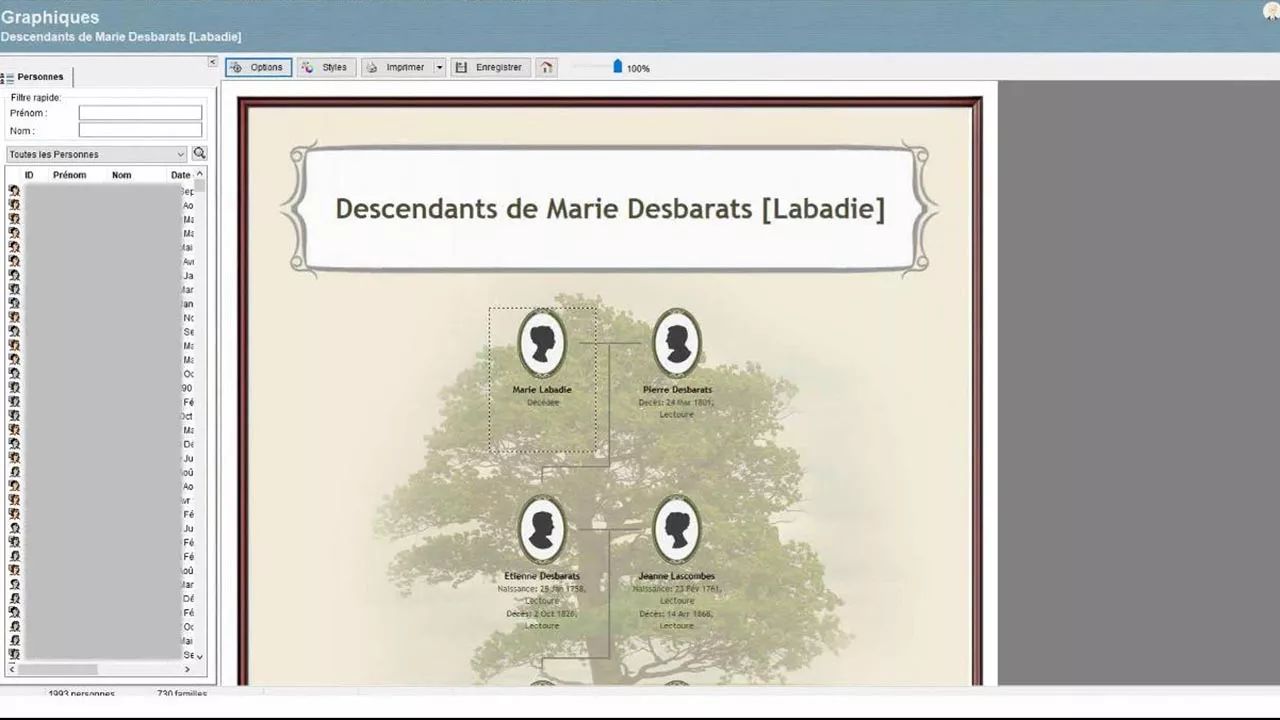Viewport: 1280px width, 720px height.
Task: Launch a search with the magnifier icon
Action: tap(200, 153)
